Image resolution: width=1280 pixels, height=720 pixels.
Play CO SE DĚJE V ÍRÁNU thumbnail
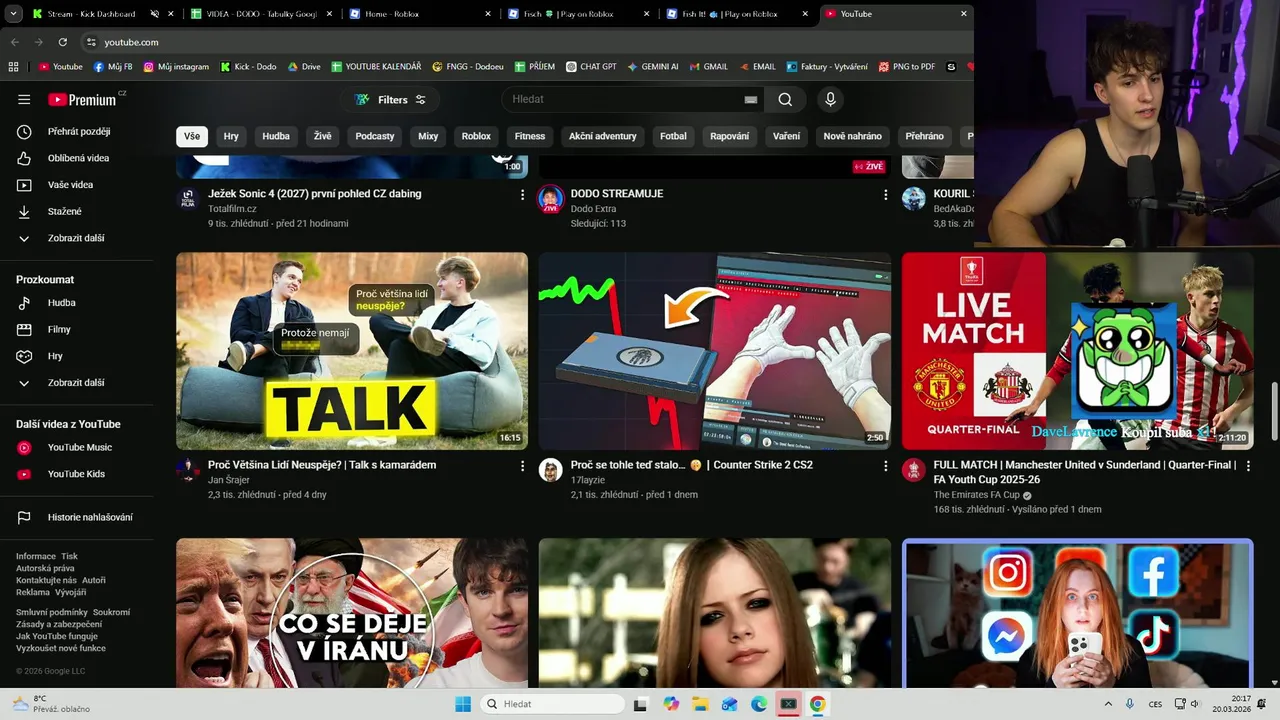coord(352,613)
